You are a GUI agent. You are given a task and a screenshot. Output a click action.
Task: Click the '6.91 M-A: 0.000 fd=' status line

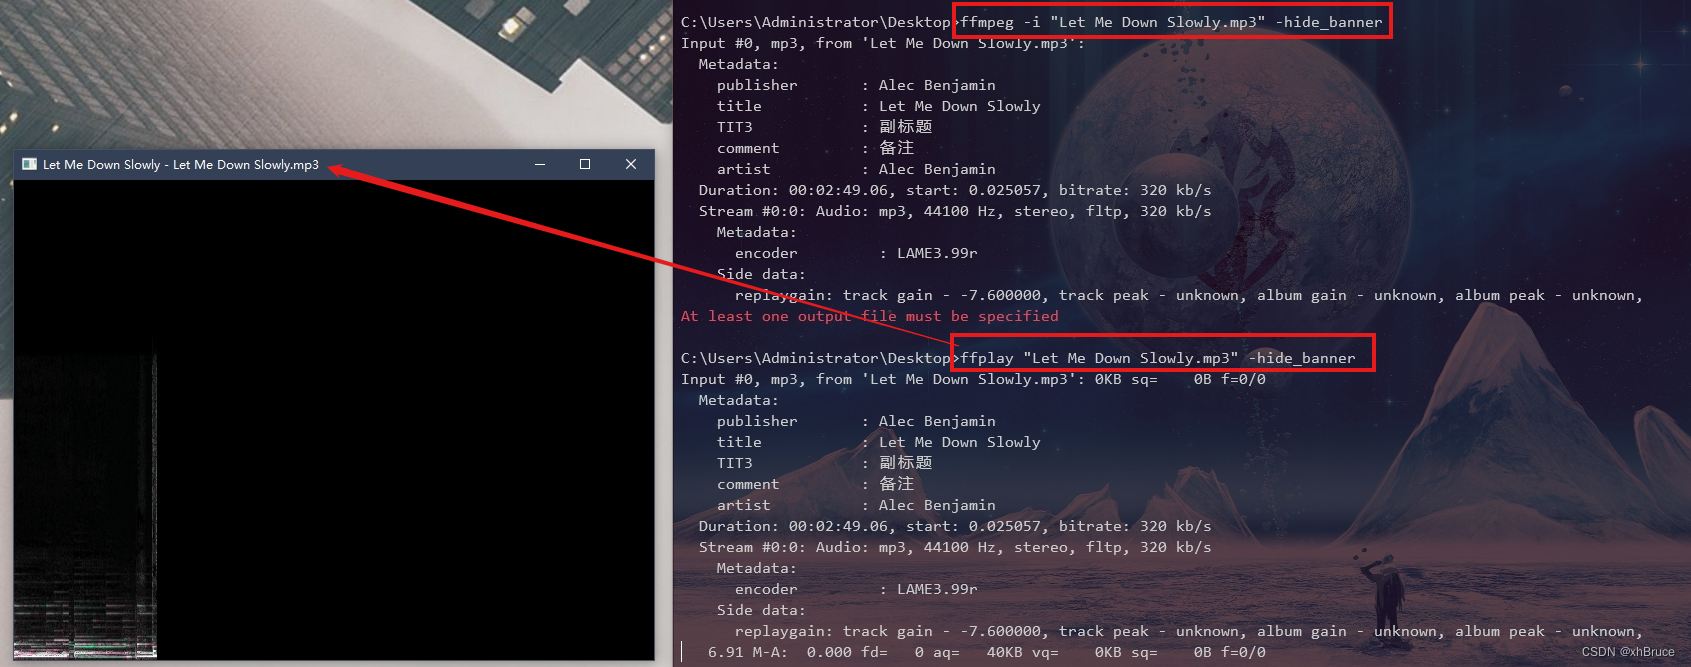point(986,652)
